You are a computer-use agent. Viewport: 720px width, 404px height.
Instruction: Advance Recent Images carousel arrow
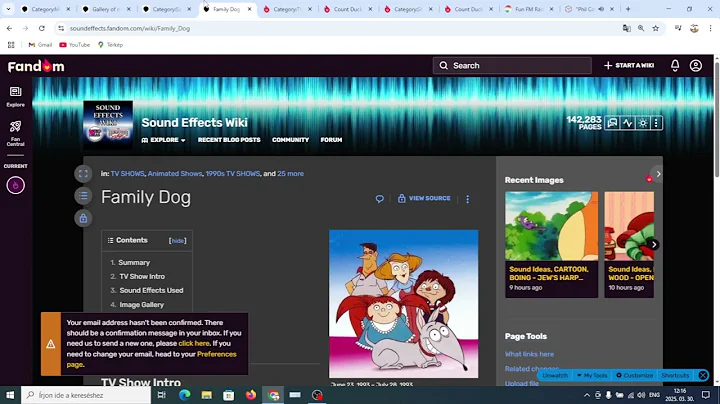tap(654, 245)
